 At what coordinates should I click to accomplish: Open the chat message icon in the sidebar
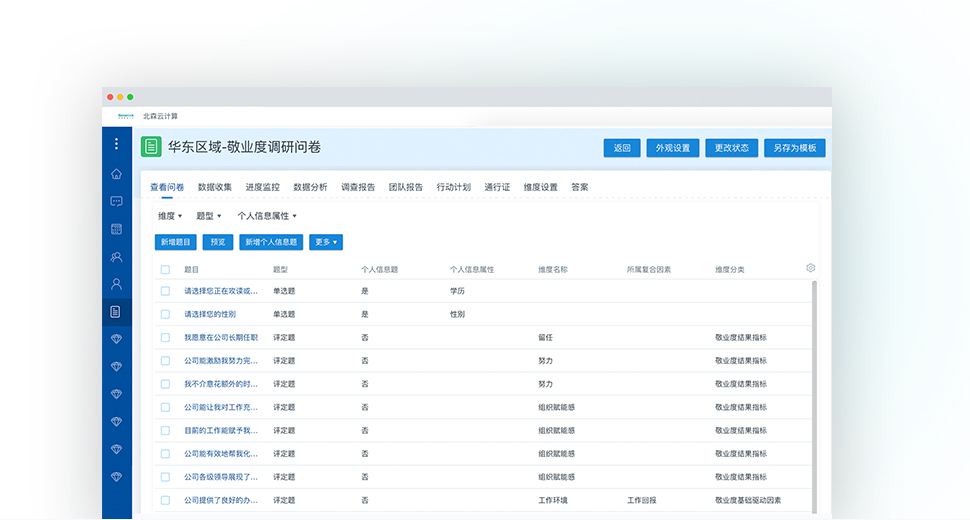pos(116,202)
